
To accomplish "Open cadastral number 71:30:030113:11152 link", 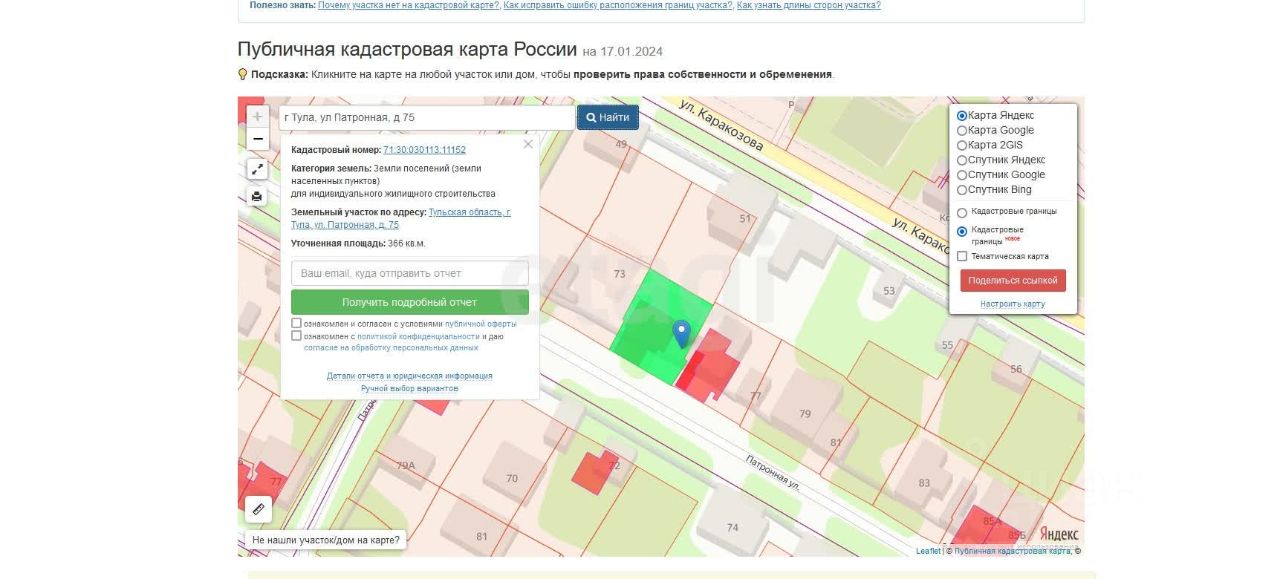I will click(x=424, y=150).
